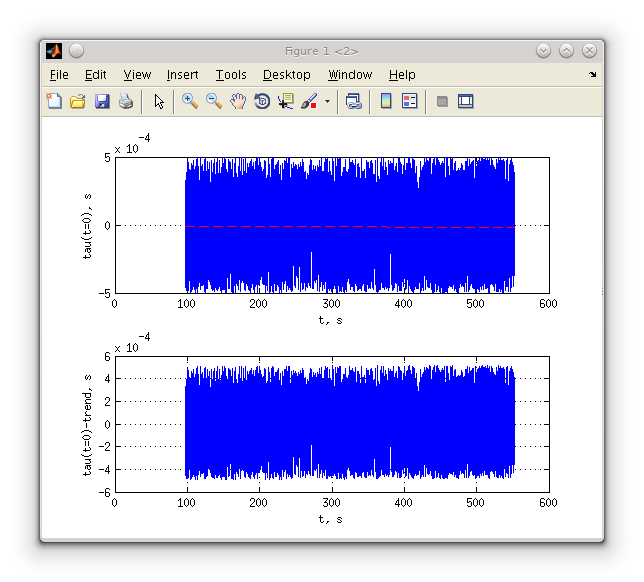Open the Window menu
The width and height of the screenshot is (644, 582).
point(350,75)
